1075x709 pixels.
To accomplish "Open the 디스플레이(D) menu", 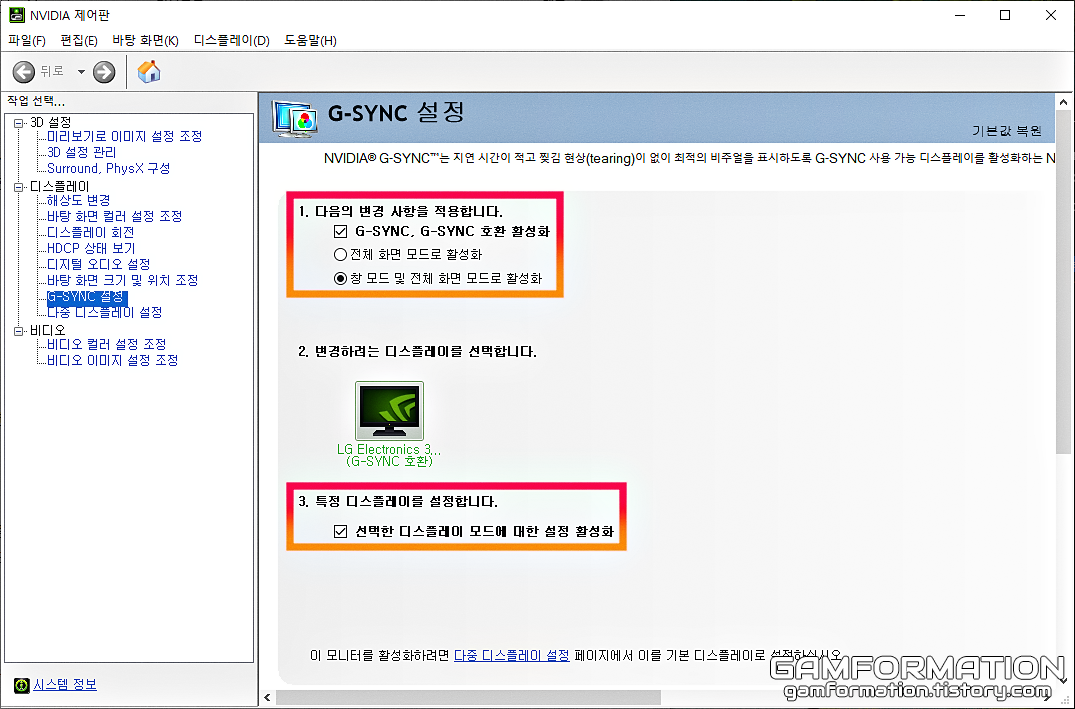I will [232, 40].
